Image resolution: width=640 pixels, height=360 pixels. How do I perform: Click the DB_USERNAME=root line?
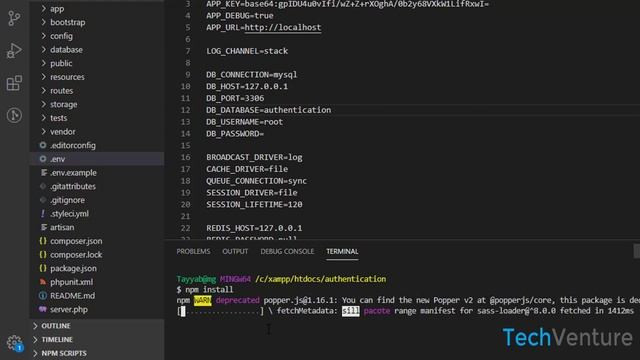click(244, 122)
